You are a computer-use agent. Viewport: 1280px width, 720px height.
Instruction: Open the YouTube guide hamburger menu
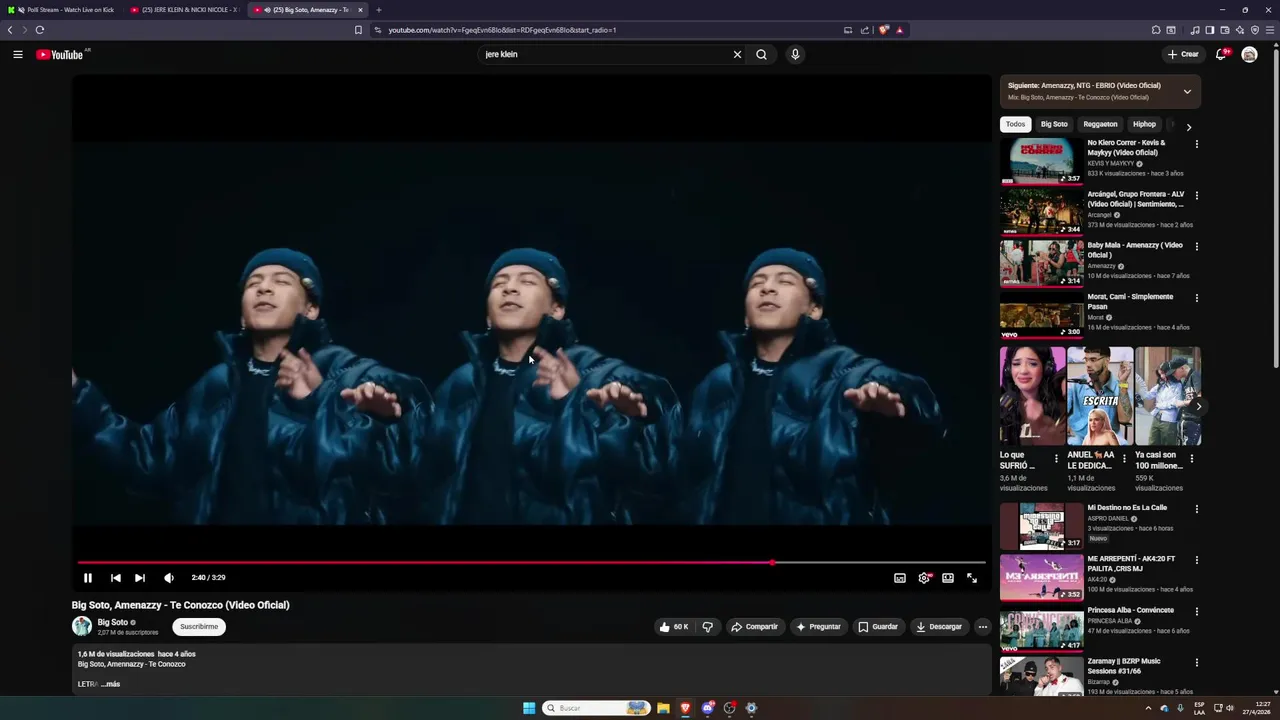click(18, 54)
